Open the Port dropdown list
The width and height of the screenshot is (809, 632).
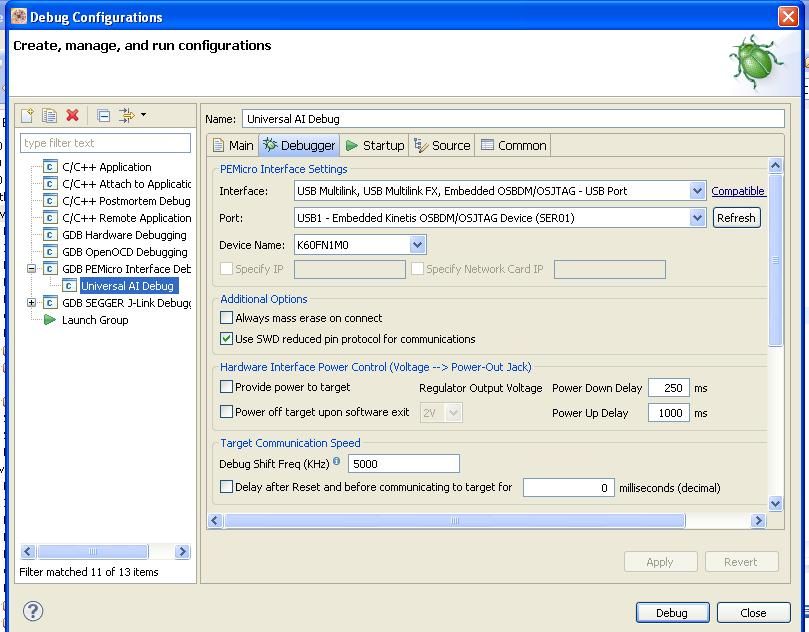(x=697, y=218)
